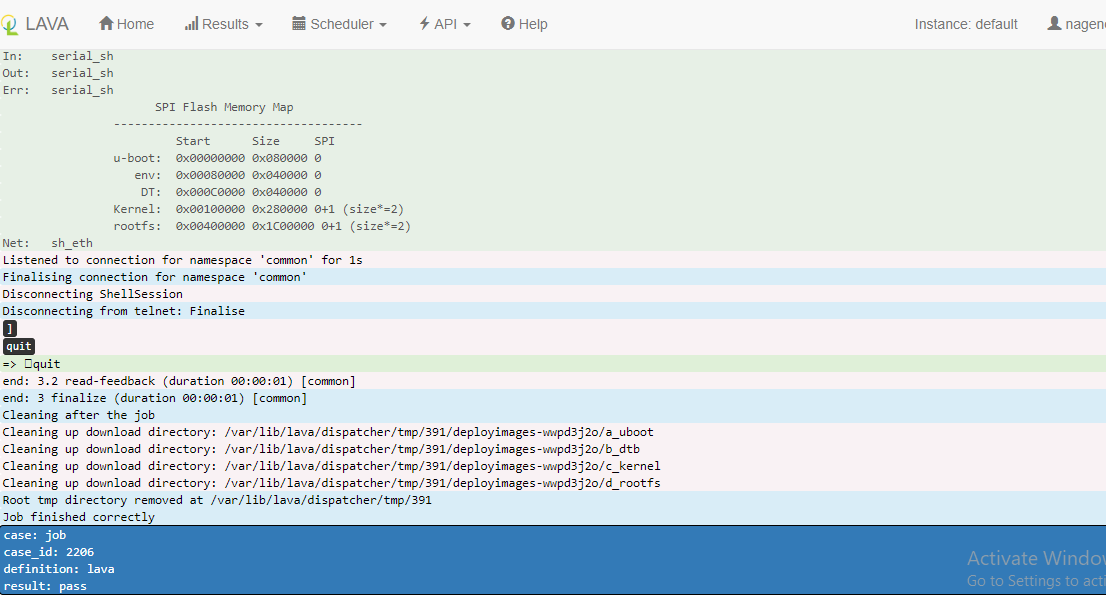This screenshot has height=595, width=1106.
Task: Click the Kernel memory map row
Action: point(258,209)
